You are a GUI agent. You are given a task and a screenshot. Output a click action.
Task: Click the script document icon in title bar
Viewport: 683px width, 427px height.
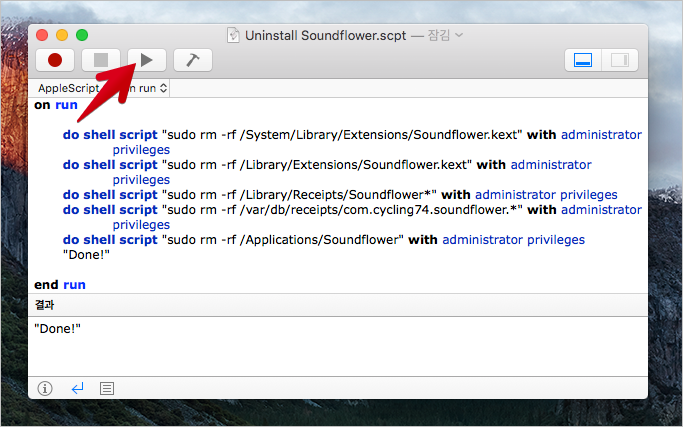(233, 35)
